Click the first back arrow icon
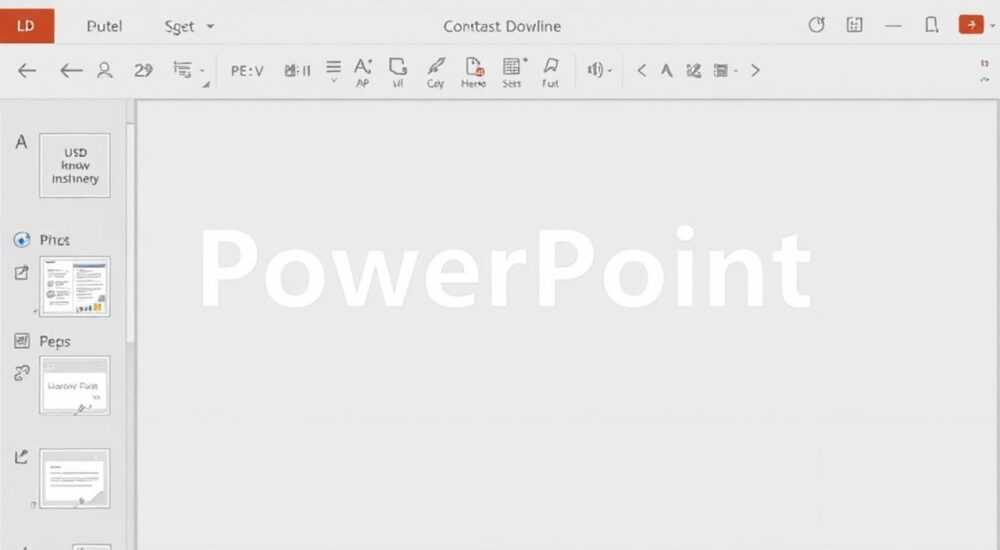The image size is (1000, 550). (x=27, y=70)
